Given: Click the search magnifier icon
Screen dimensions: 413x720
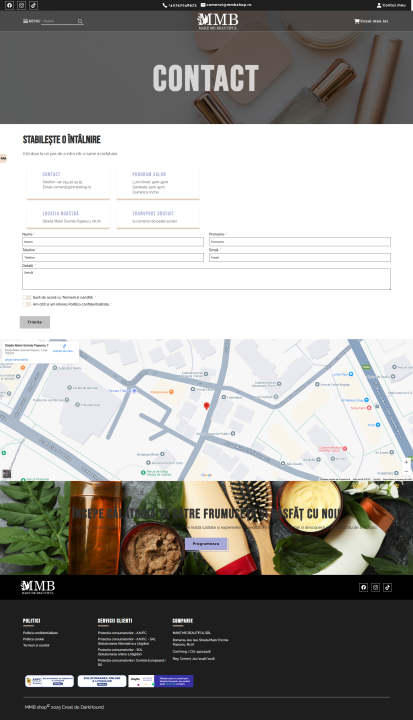Looking at the screenshot, I should [x=80, y=21].
